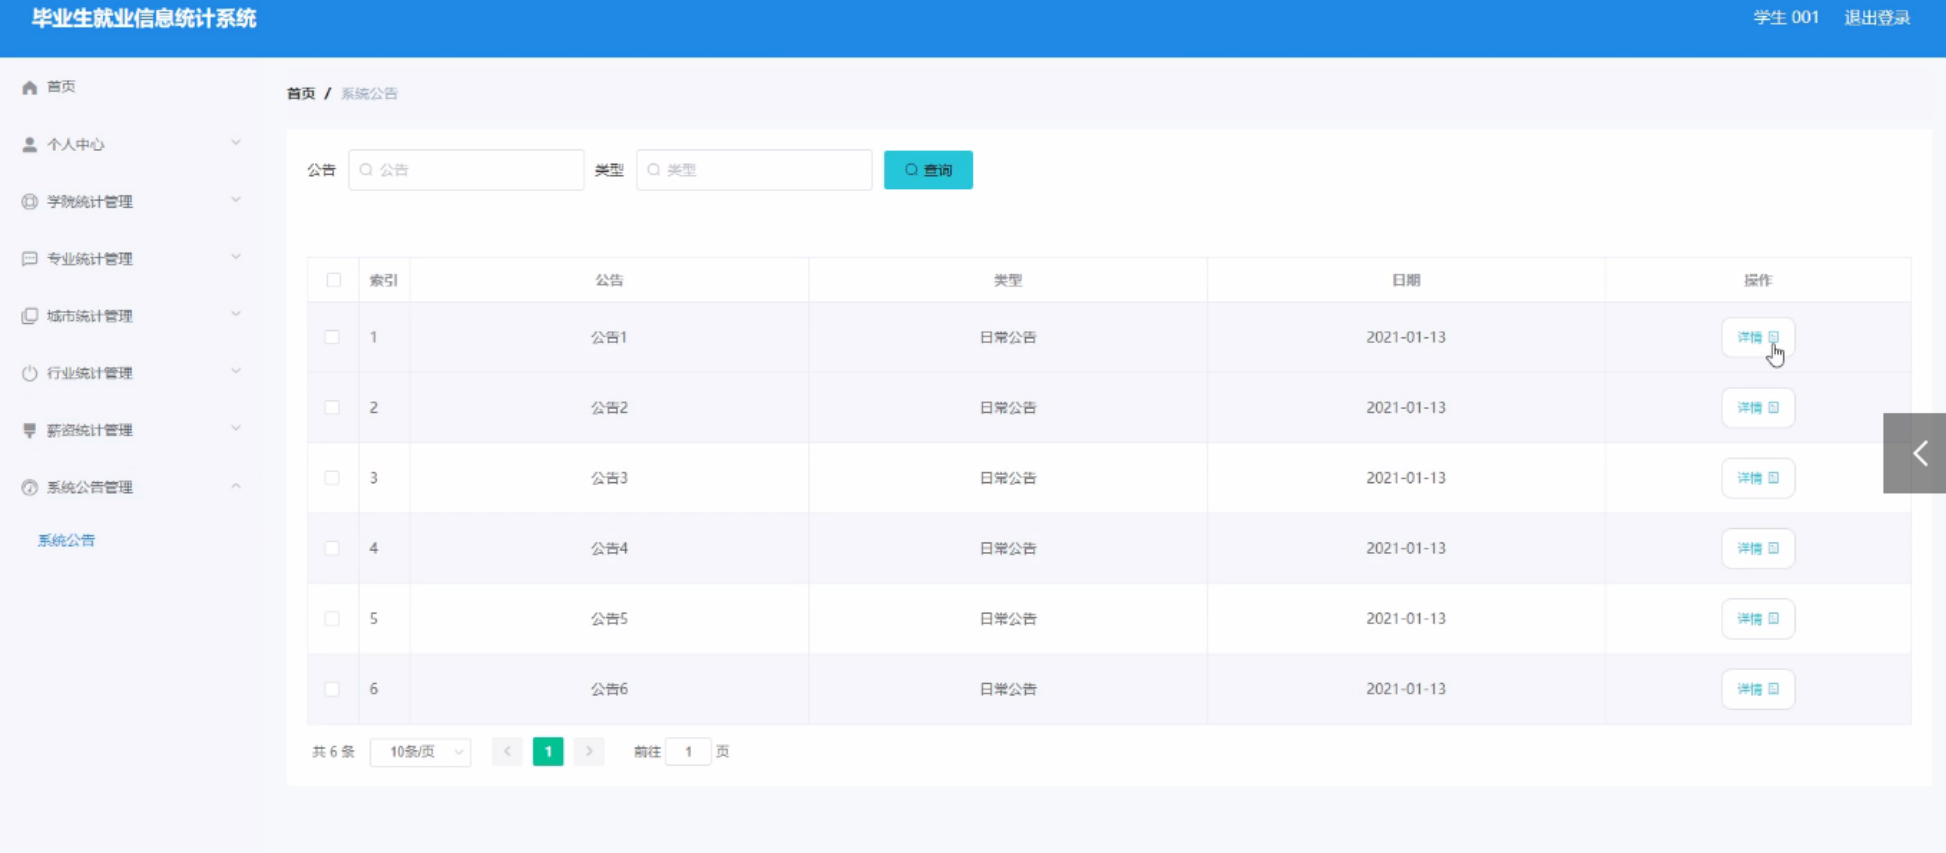Click the 退出登录 logout link
The image size is (1946, 853).
[1877, 18]
